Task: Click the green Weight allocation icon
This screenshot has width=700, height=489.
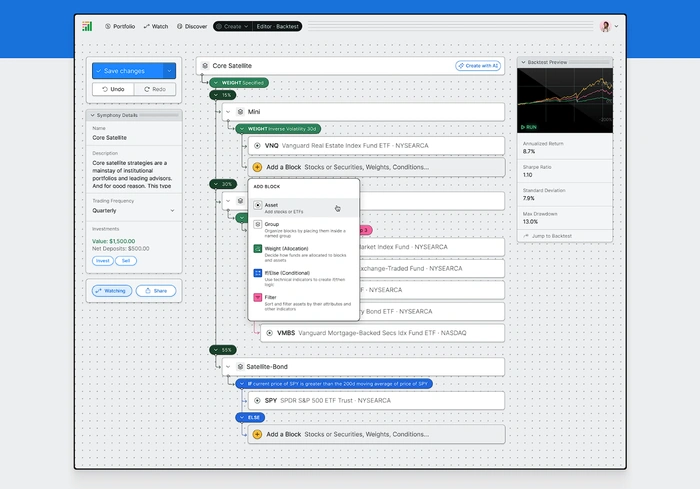Action: pyautogui.click(x=258, y=248)
